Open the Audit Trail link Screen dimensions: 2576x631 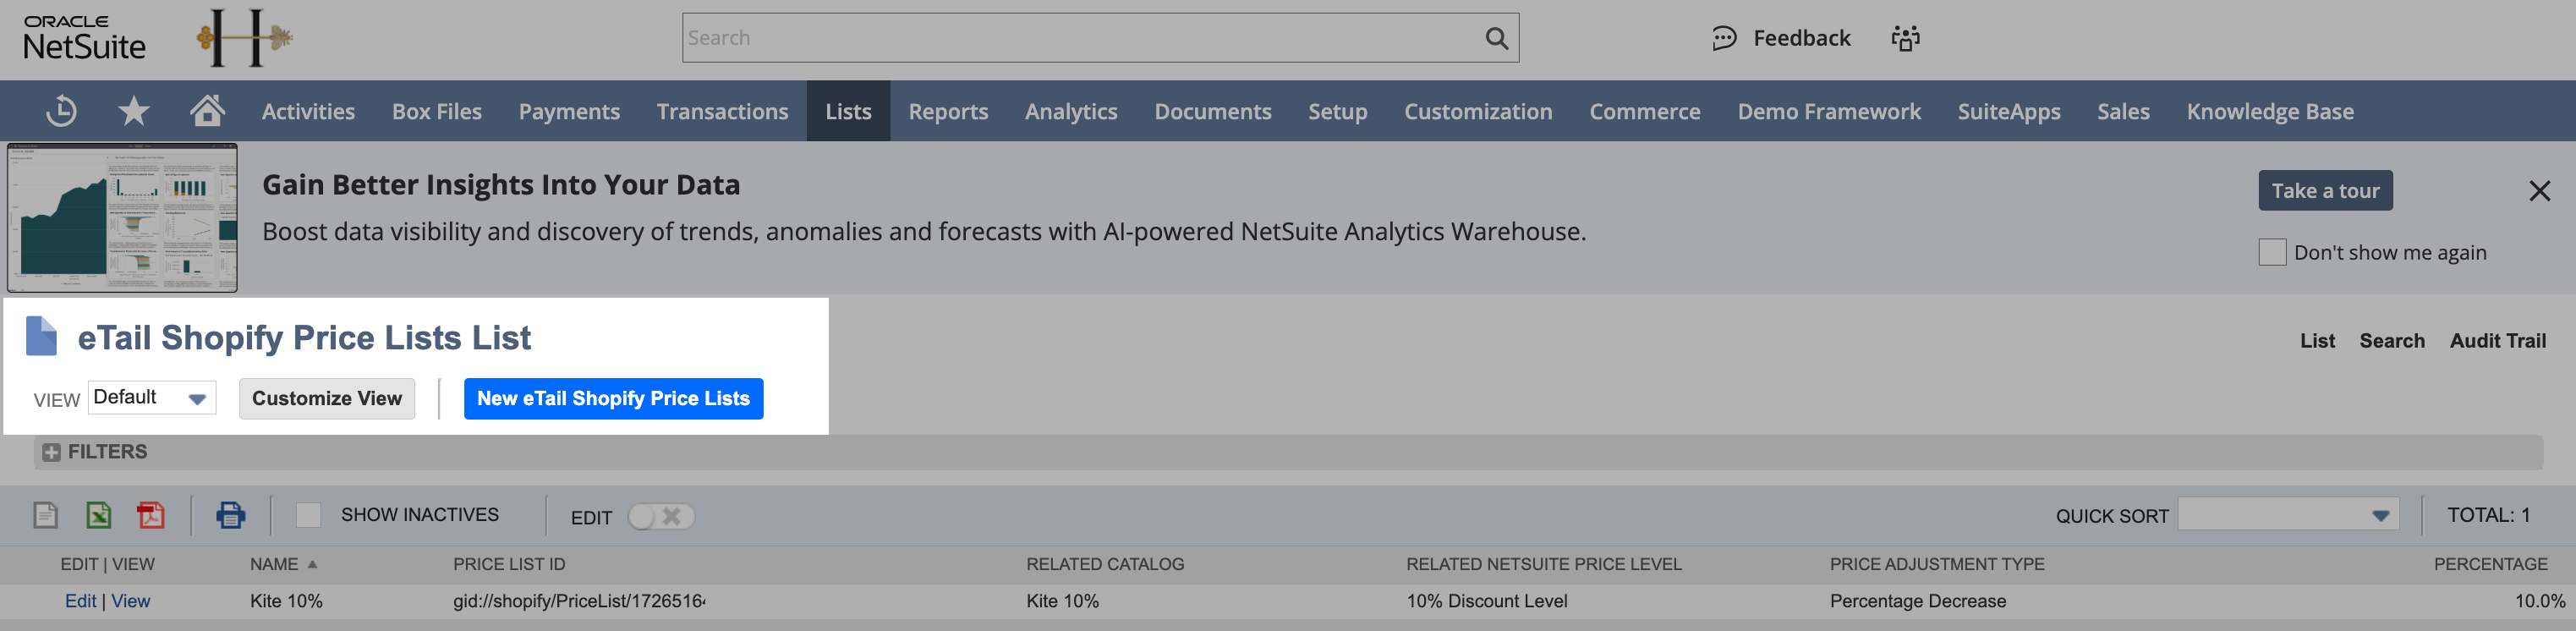(2498, 341)
